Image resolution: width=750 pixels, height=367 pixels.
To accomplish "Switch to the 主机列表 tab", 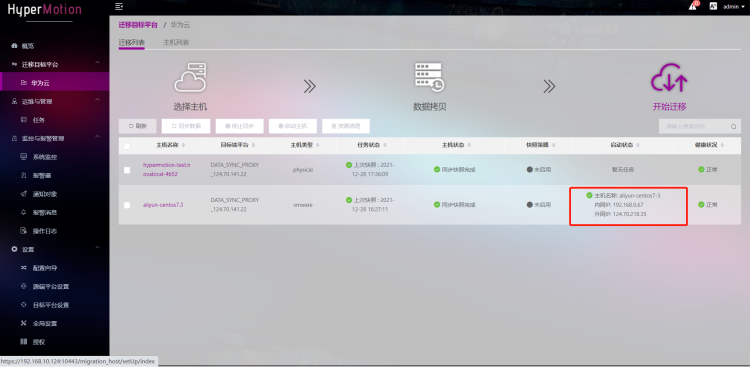I will click(176, 43).
